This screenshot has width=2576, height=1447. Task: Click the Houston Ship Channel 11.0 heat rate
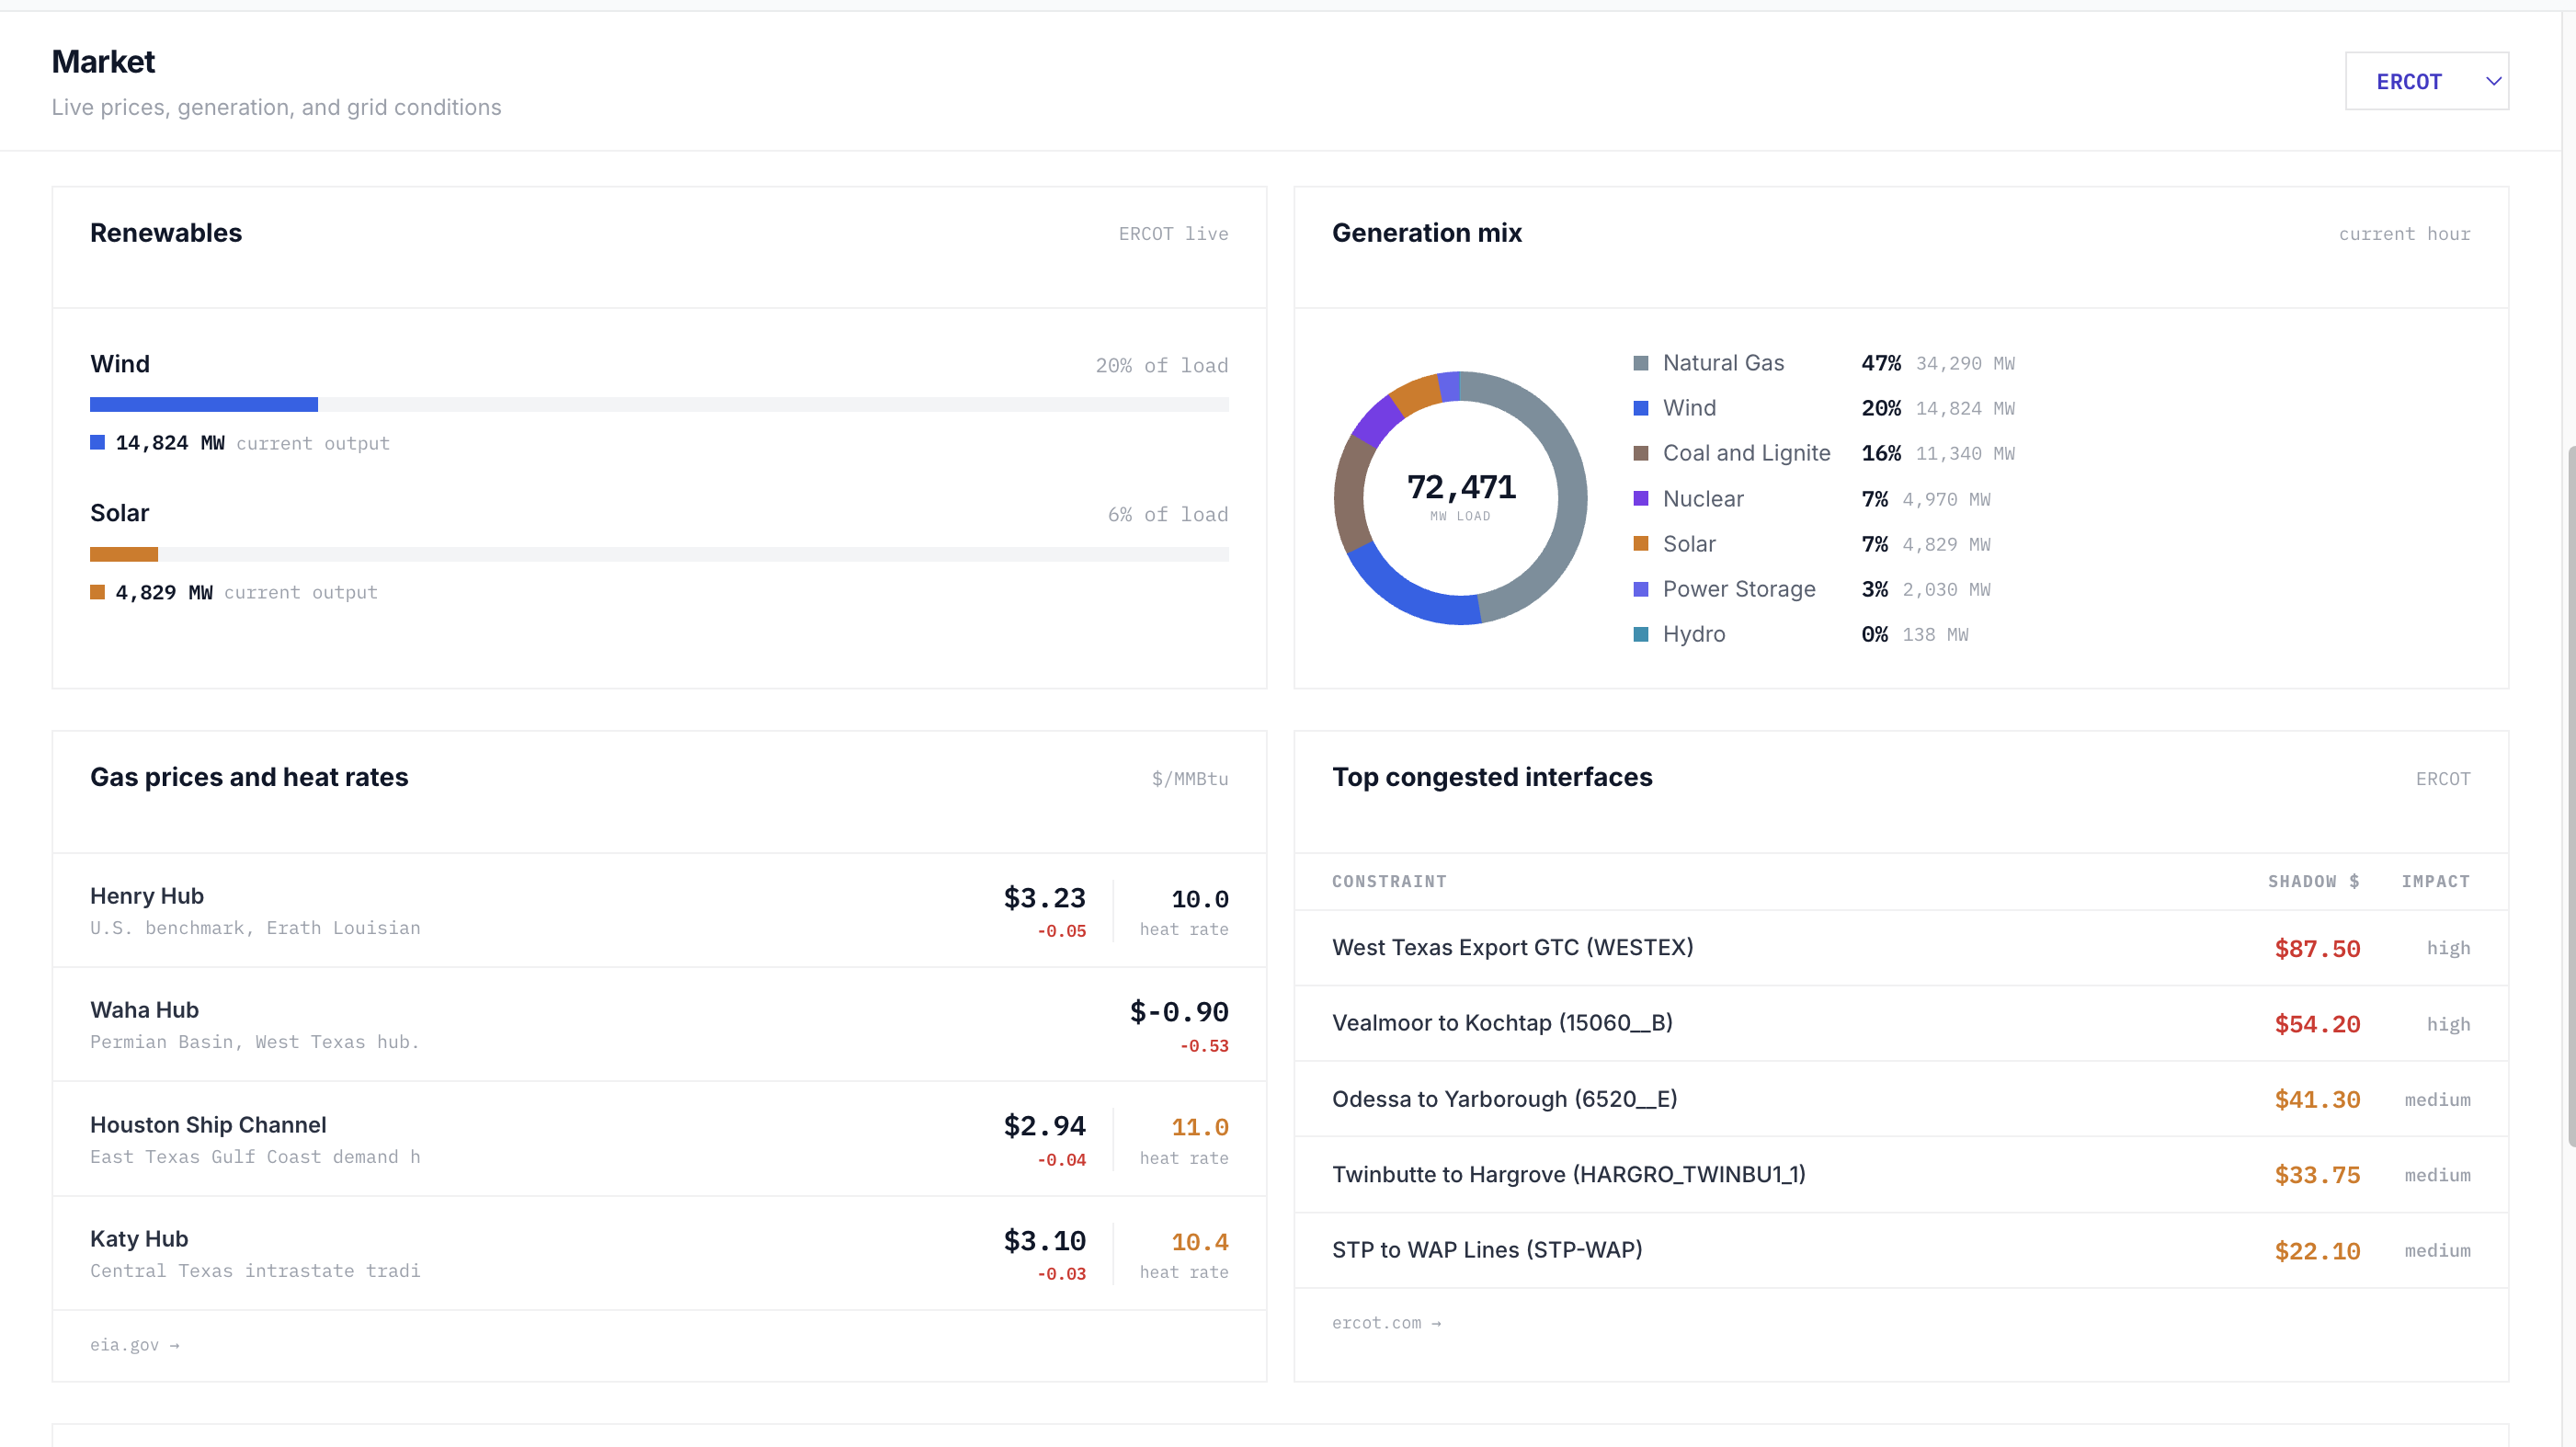(x=1199, y=1127)
